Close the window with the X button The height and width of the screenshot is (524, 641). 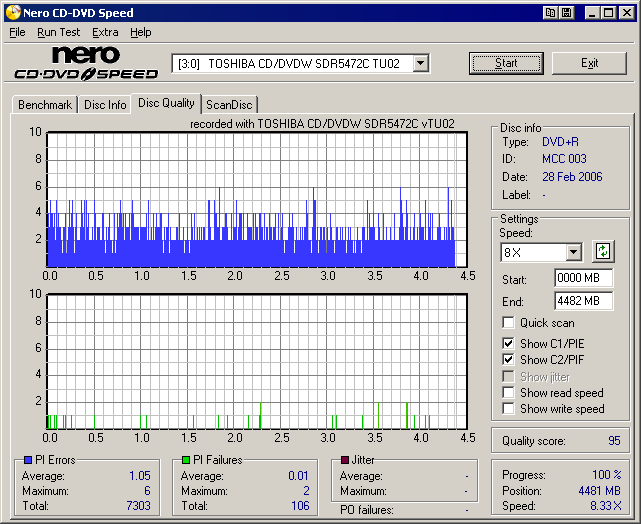625,13
